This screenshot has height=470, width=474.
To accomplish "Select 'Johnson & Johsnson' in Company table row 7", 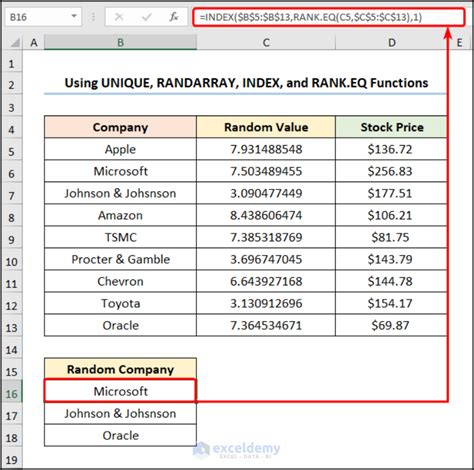I will coord(120,193).
